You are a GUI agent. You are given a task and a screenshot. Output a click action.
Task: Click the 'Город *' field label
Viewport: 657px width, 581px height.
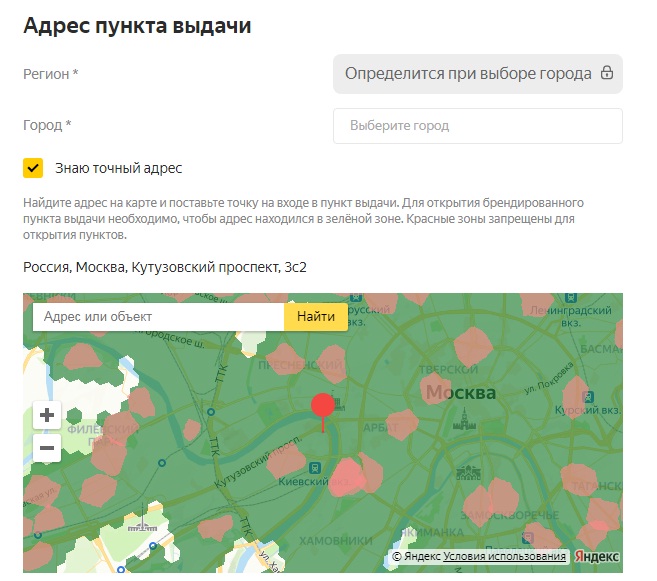[47, 125]
